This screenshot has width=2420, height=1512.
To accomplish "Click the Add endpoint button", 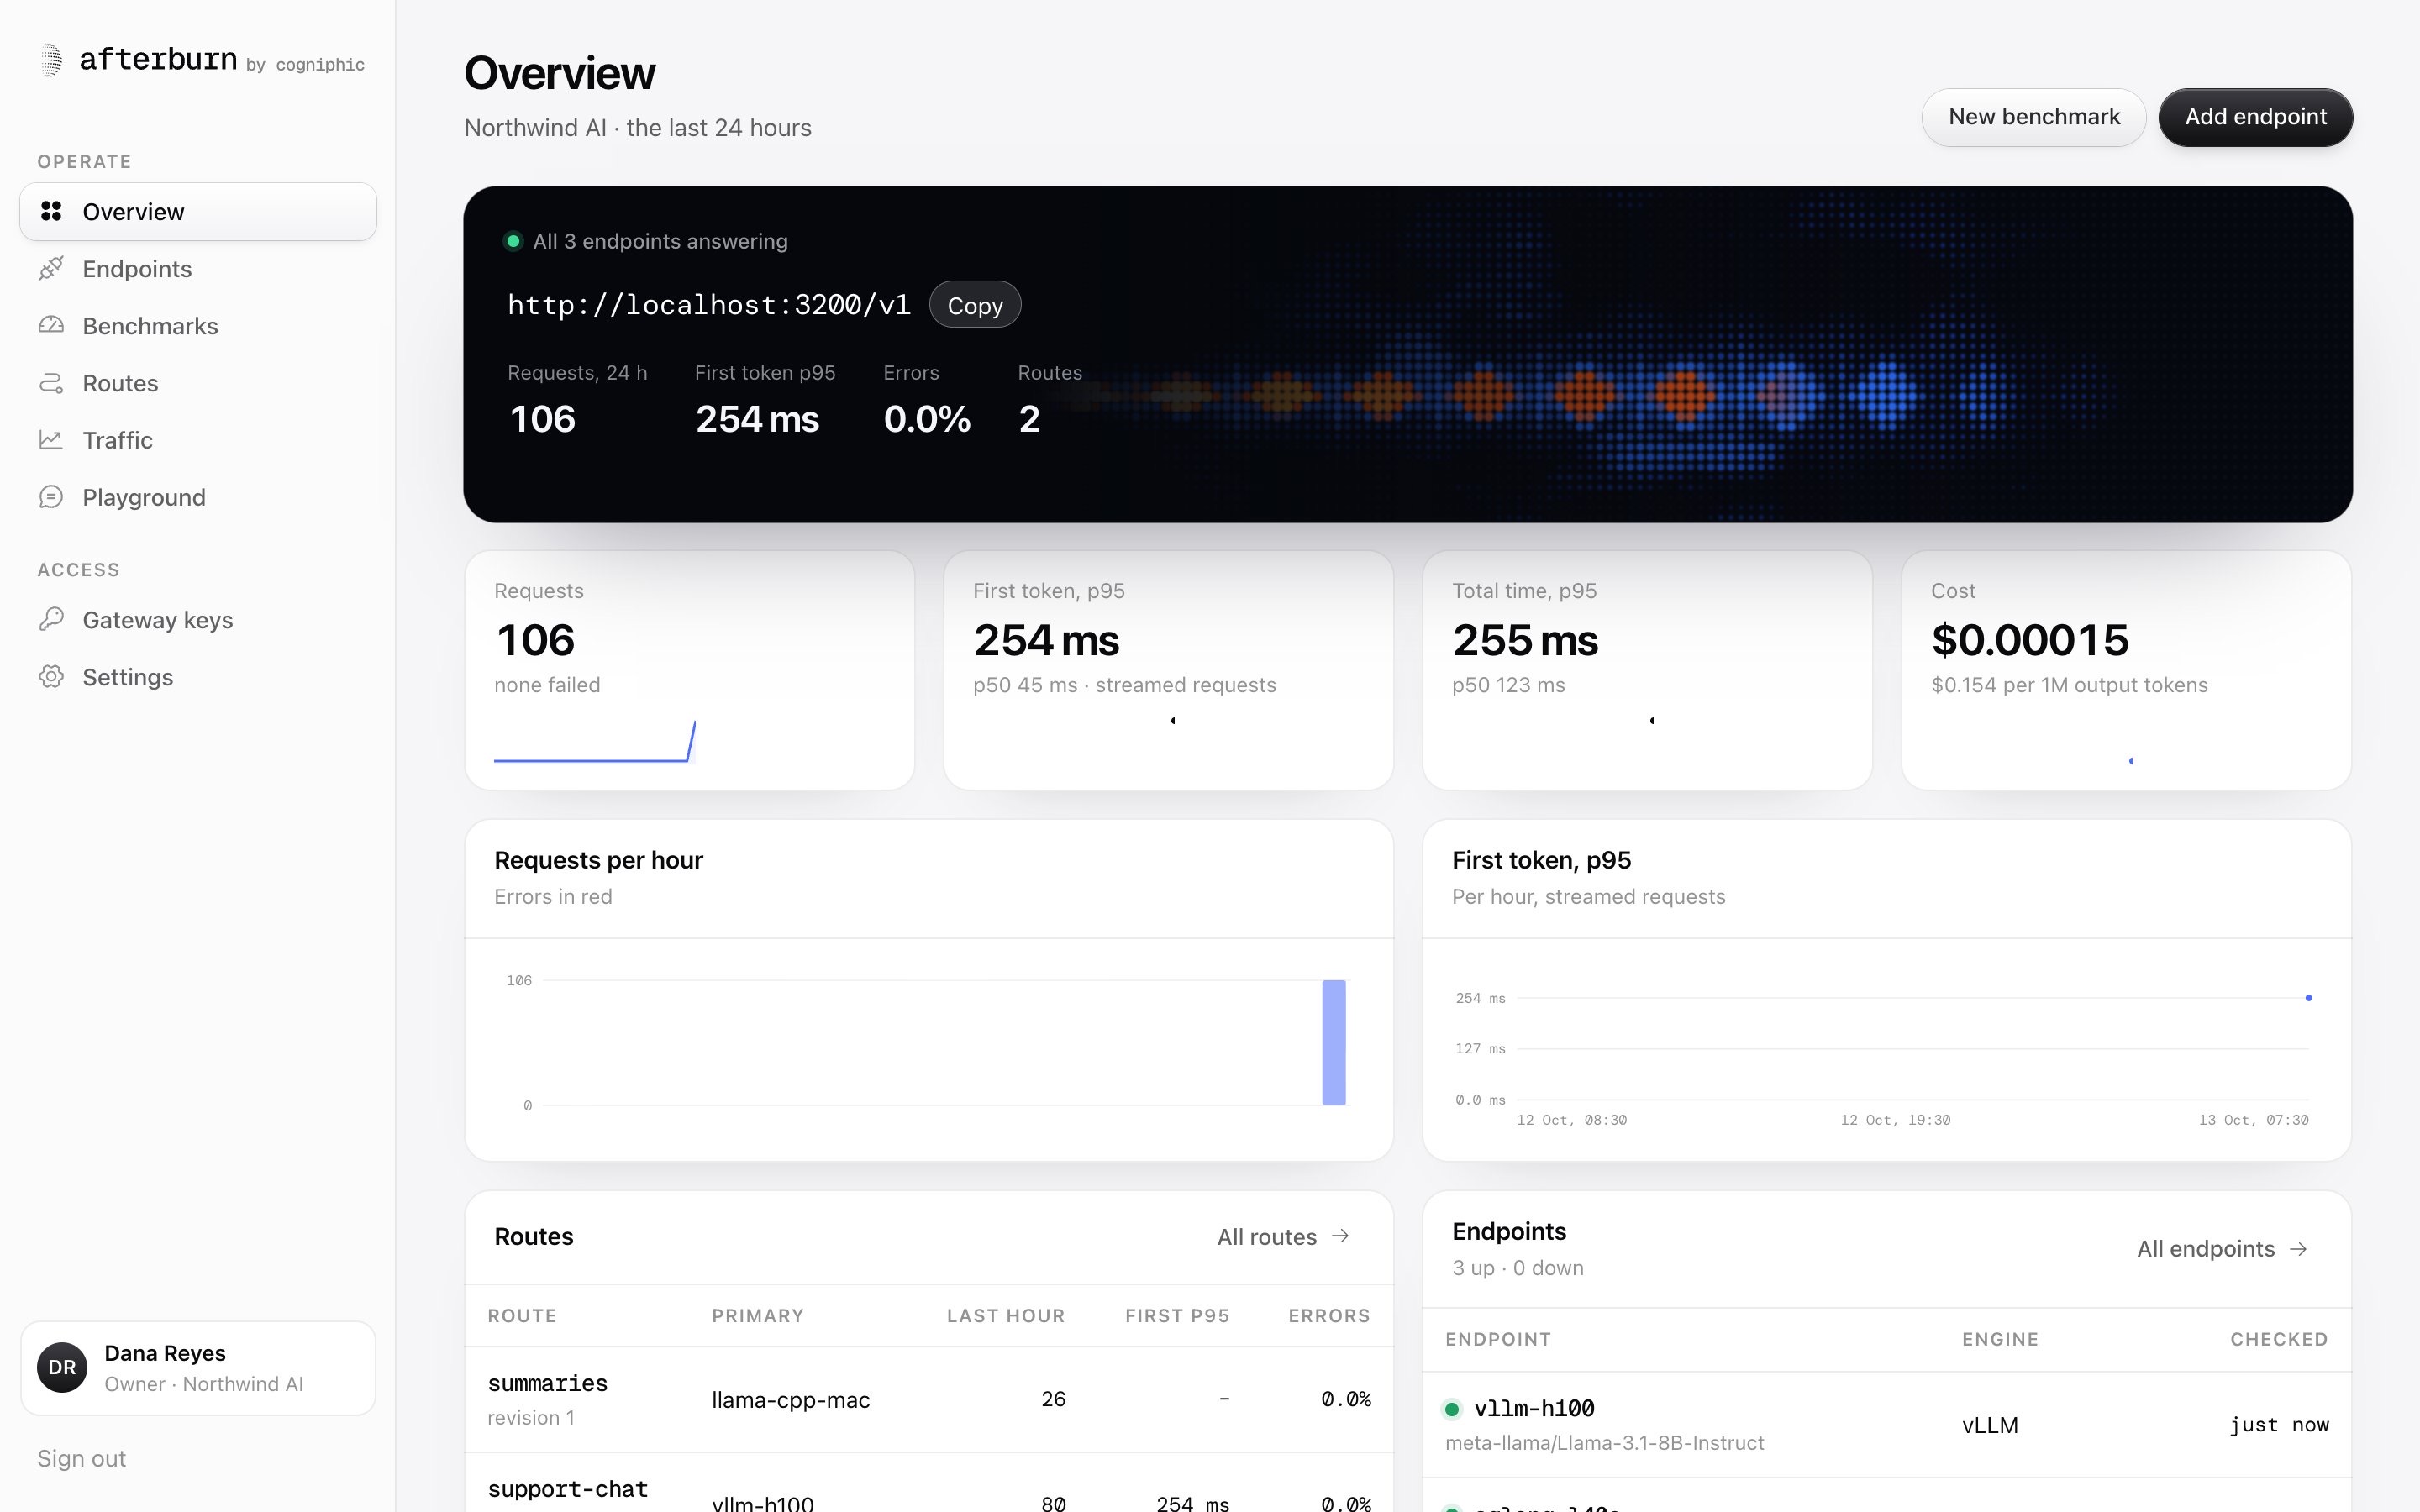I will 2255,117.
